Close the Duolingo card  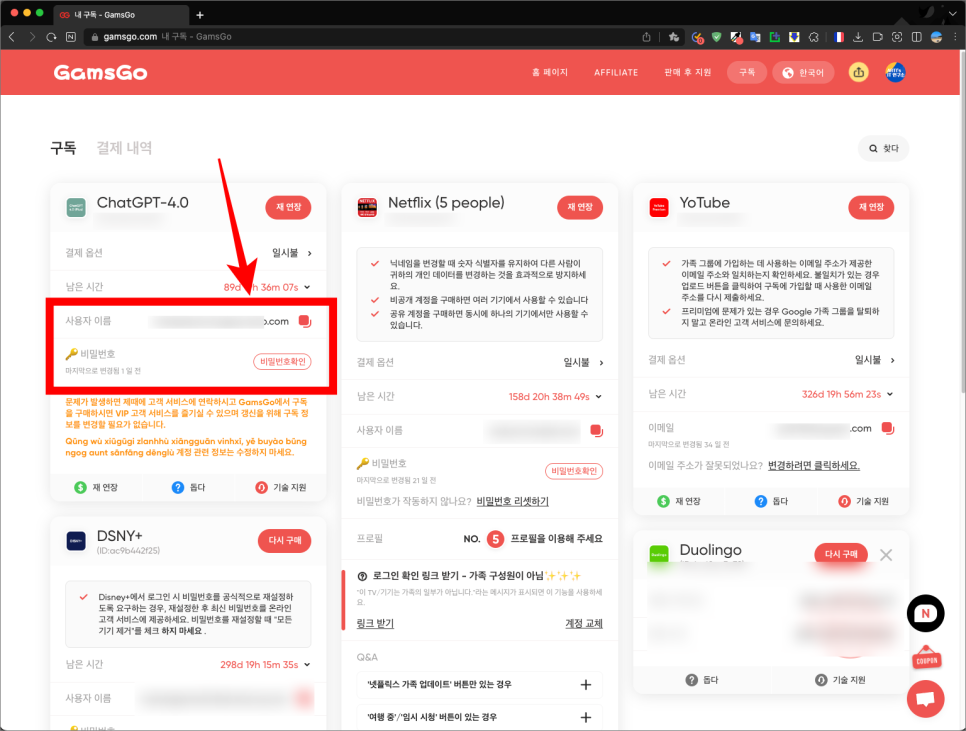click(886, 555)
